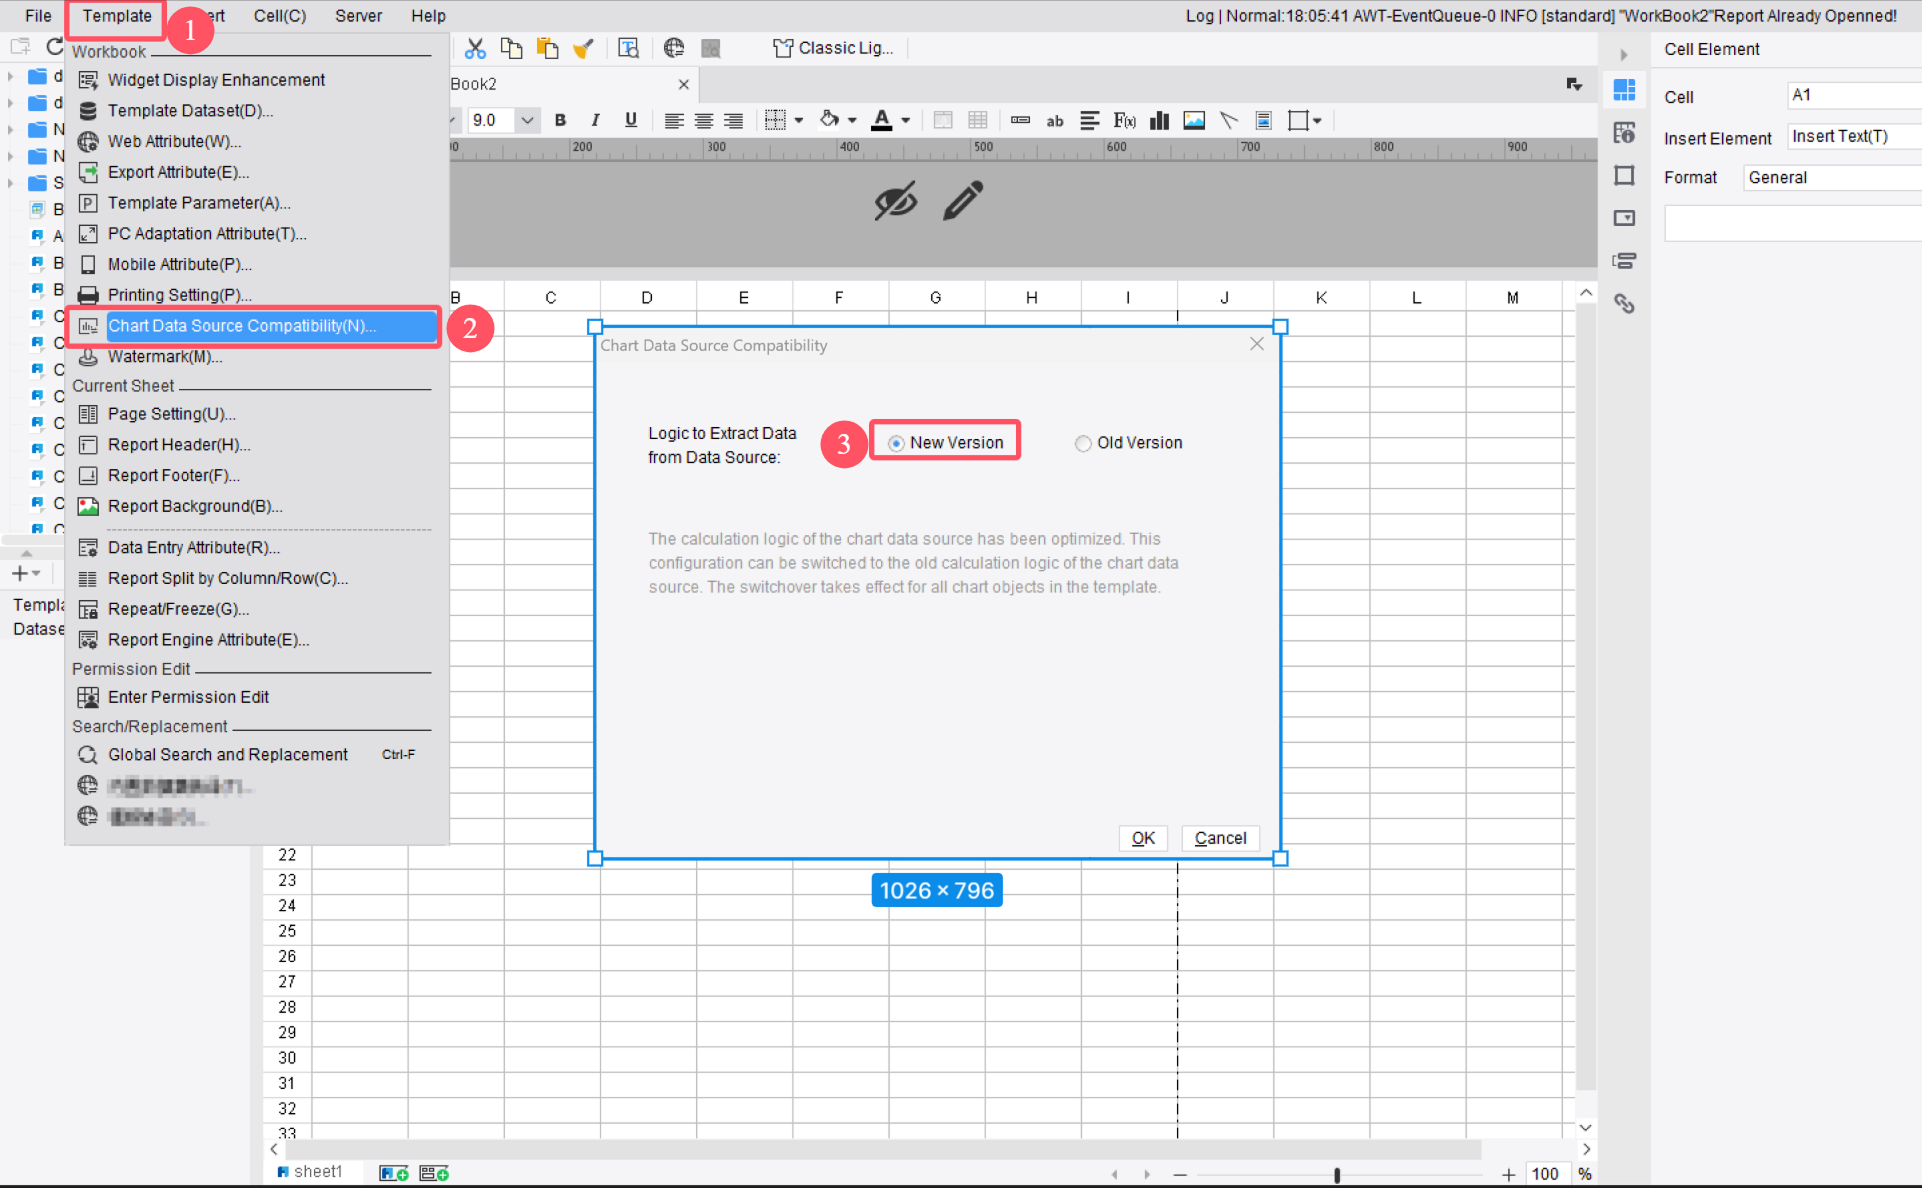Insert formula with the F(x) icon
Screen dimensions: 1922x1188
pyautogui.click(x=1124, y=121)
